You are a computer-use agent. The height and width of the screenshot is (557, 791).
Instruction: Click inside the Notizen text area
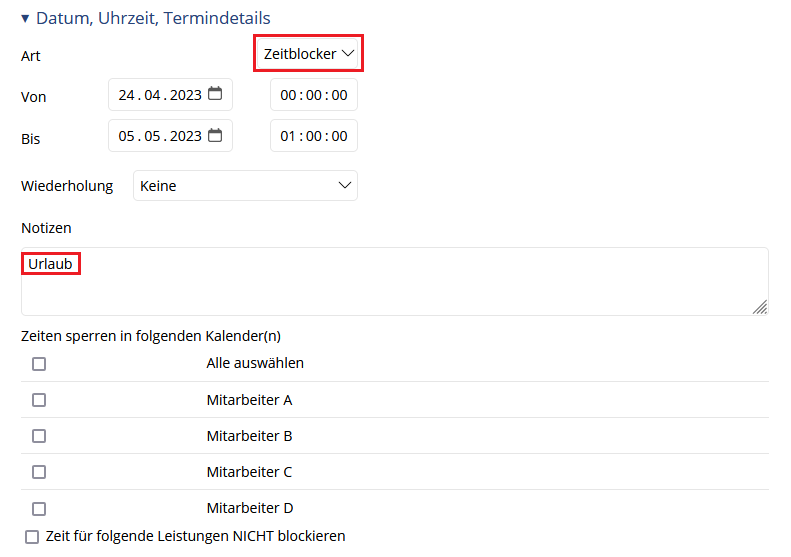[394, 282]
